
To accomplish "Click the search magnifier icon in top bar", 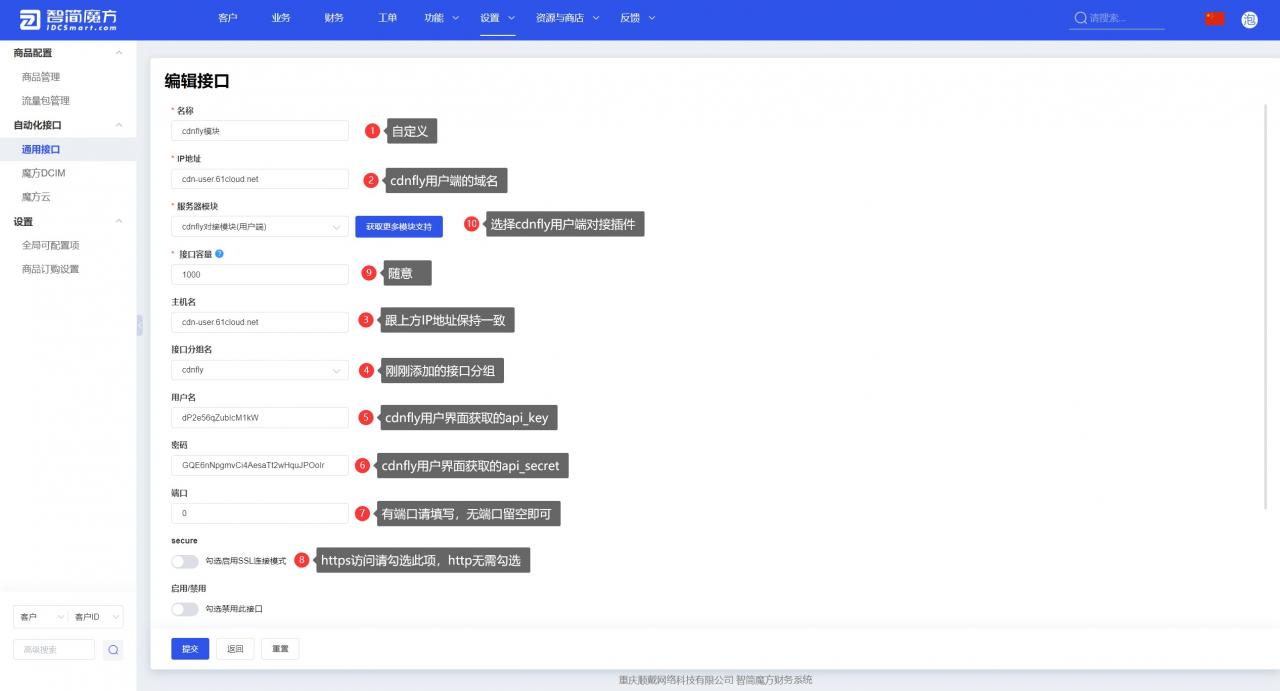I will 1080,18.
